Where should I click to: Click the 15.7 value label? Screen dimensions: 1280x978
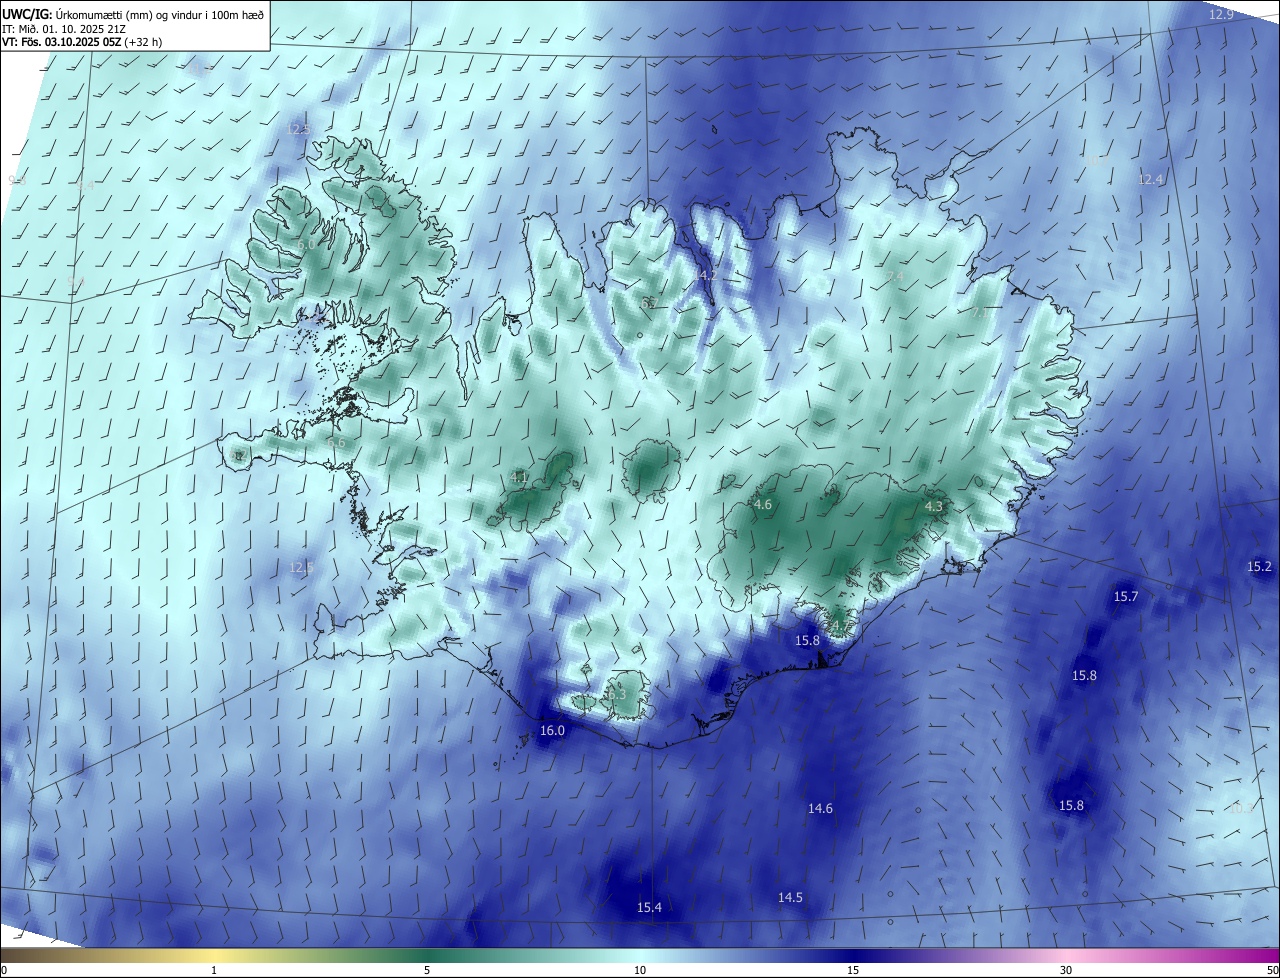[1125, 596]
